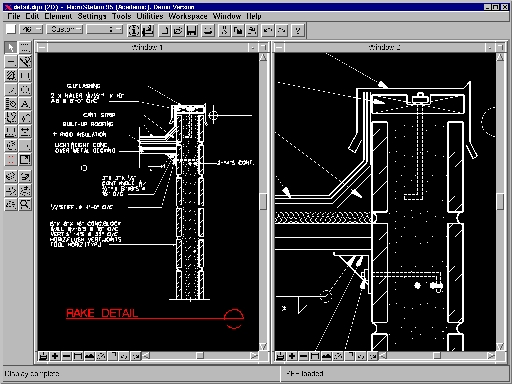Click the Undo icon in toolbar

click(268, 30)
